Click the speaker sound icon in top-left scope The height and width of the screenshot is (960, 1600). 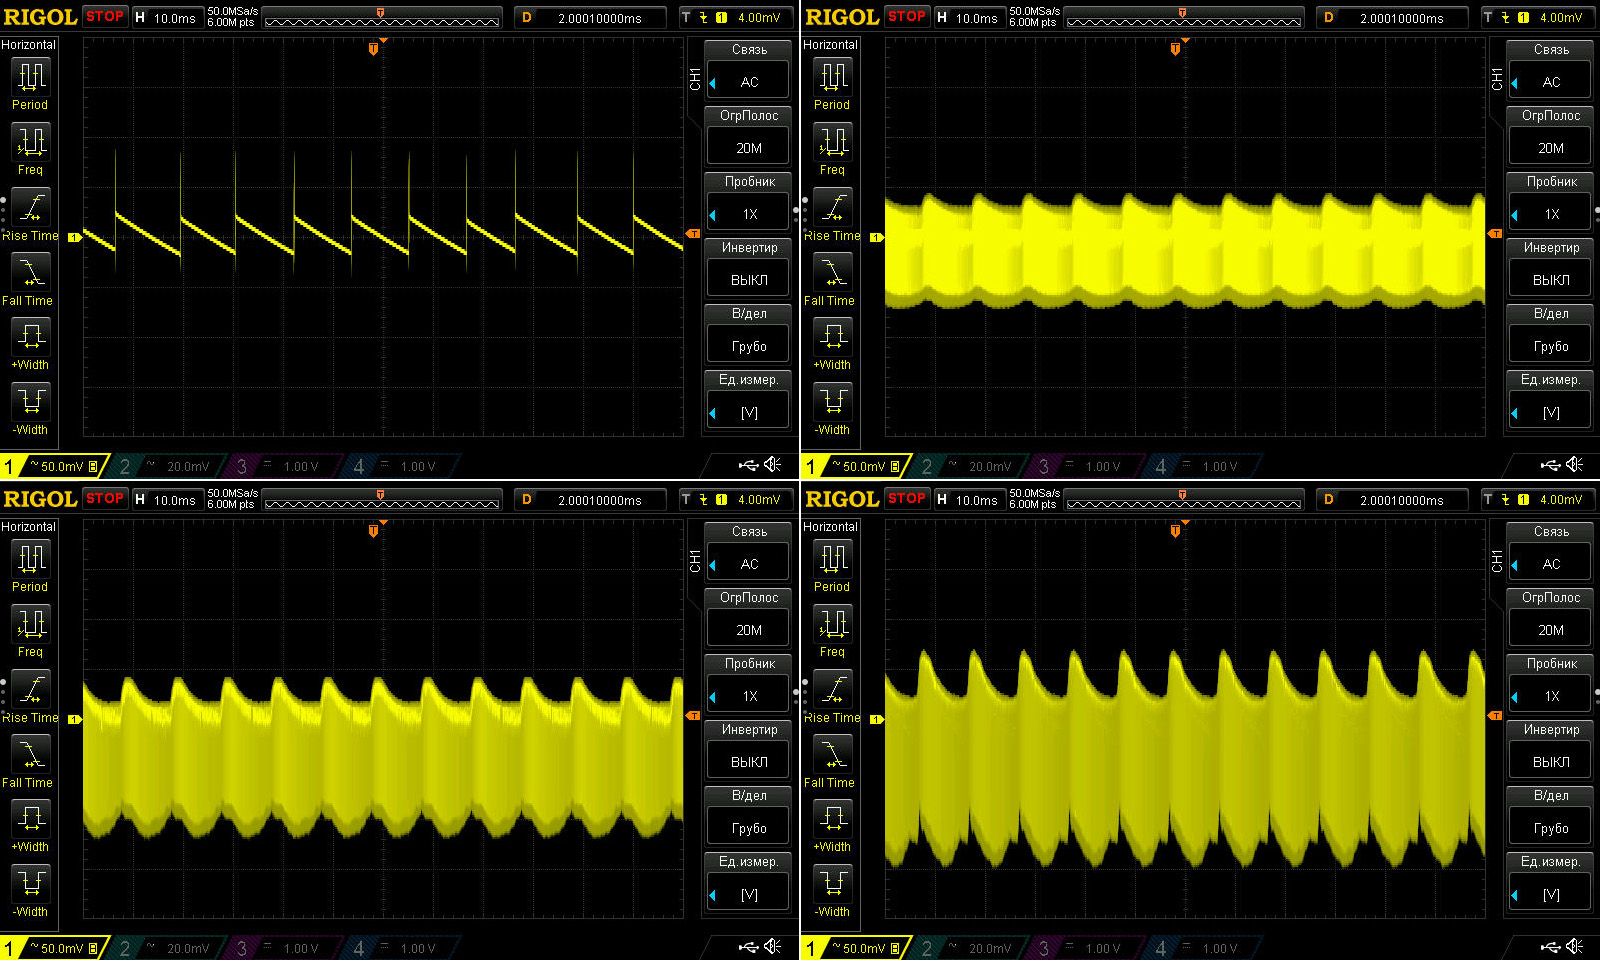click(773, 464)
